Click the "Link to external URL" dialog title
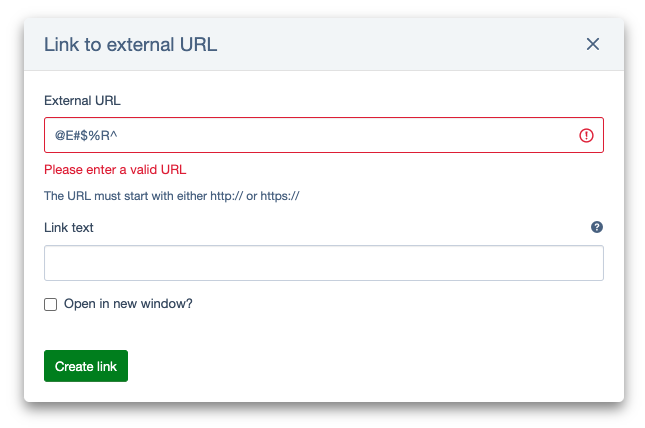Image resolution: width=645 pixels, height=428 pixels. coord(130,44)
